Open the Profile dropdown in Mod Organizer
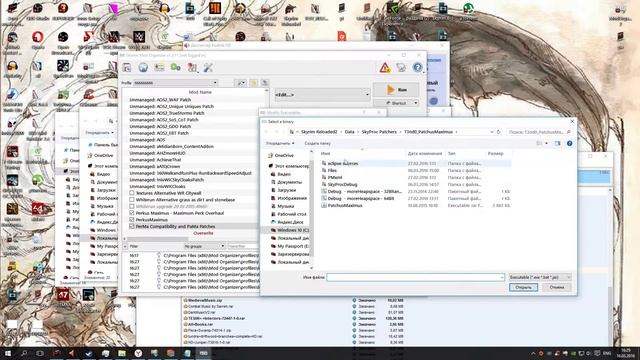Screen dimensions: 640x360 pyautogui.click(x=176, y=83)
